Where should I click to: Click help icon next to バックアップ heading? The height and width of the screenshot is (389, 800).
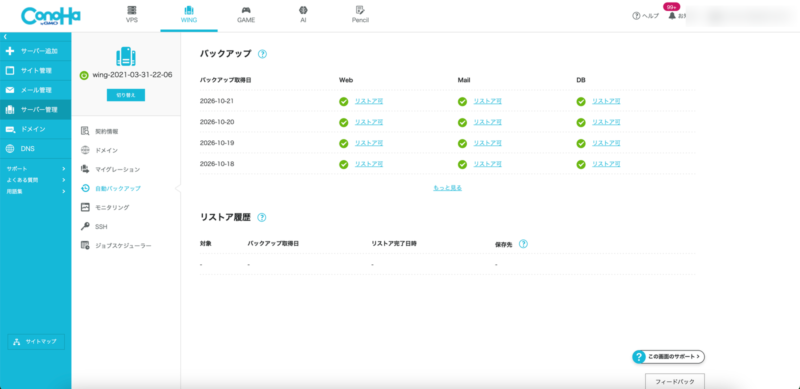point(262,54)
